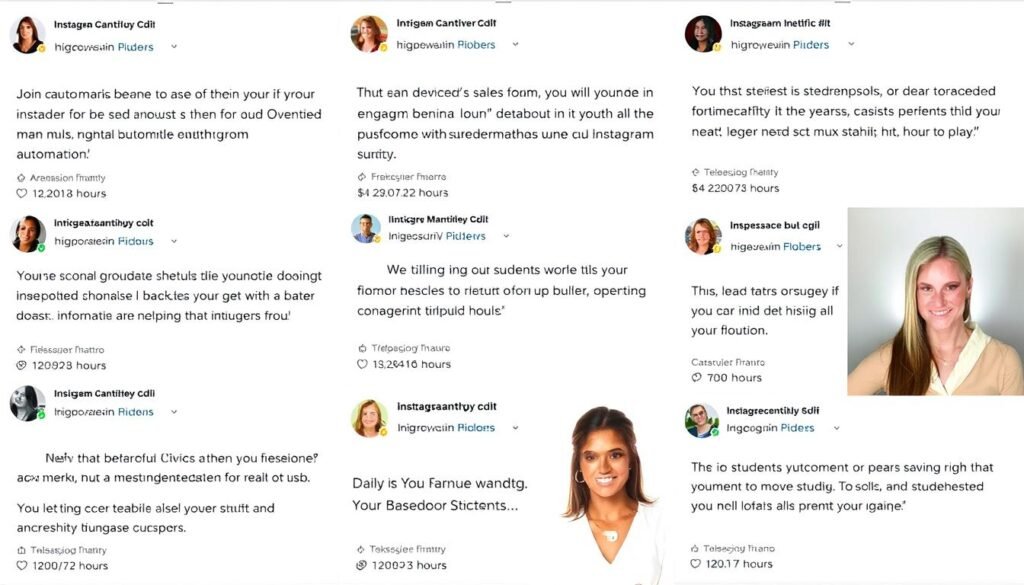The height and width of the screenshot is (585, 1024).
Task: Expand the chevron beside "IngesuriV Pidiers"
Action: 506,236
